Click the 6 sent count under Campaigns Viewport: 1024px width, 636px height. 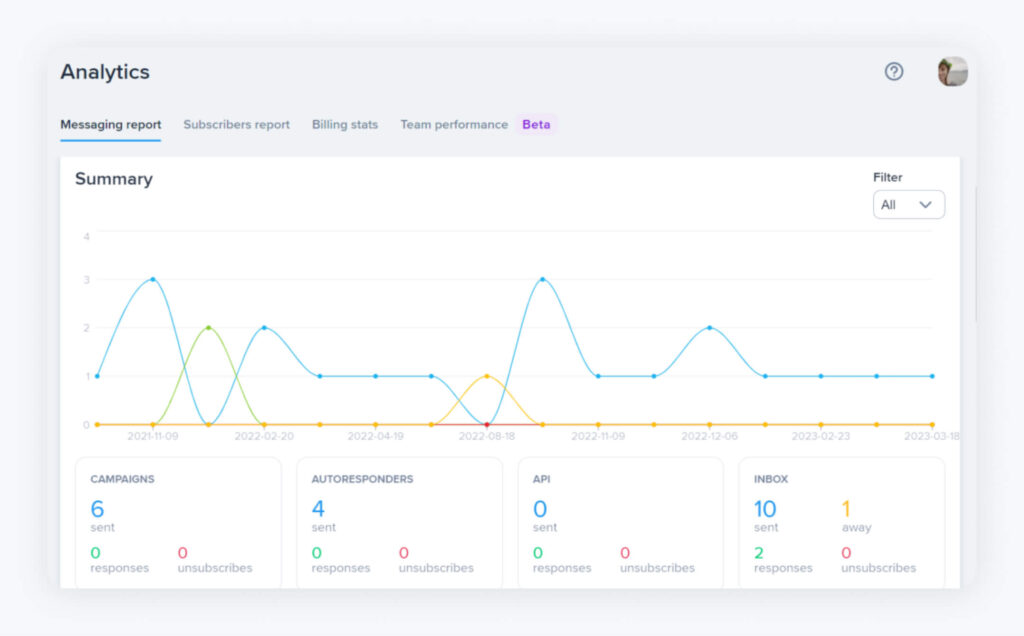point(96,510)
